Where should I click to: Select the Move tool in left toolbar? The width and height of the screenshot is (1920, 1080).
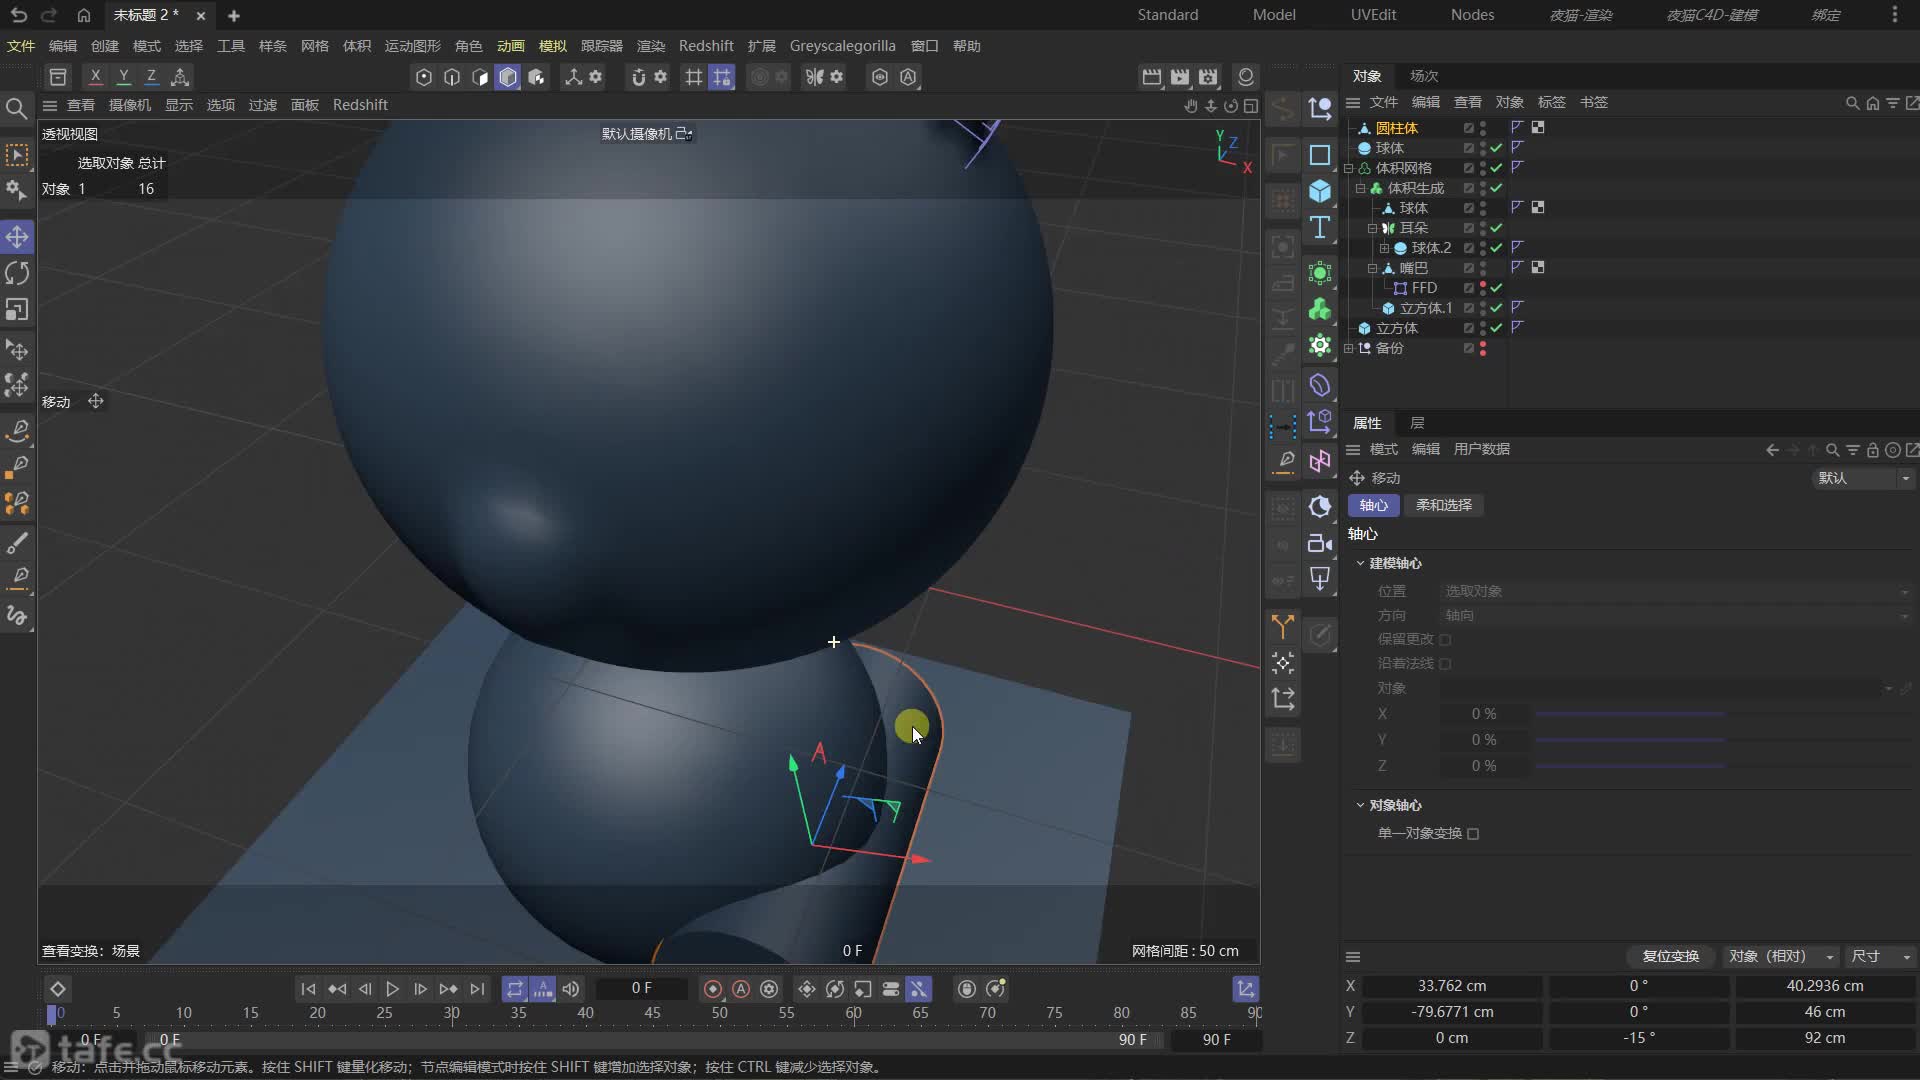[17, 237]
